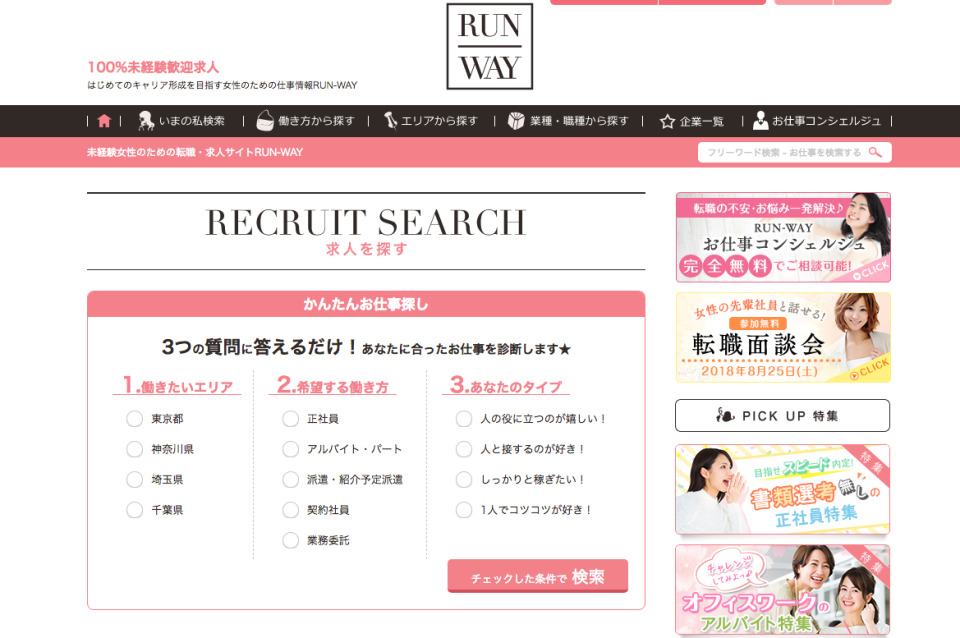The image size is (960, 638).
Task: Choose アルバイト・パート work style
Action: click(x=291, y=449)
